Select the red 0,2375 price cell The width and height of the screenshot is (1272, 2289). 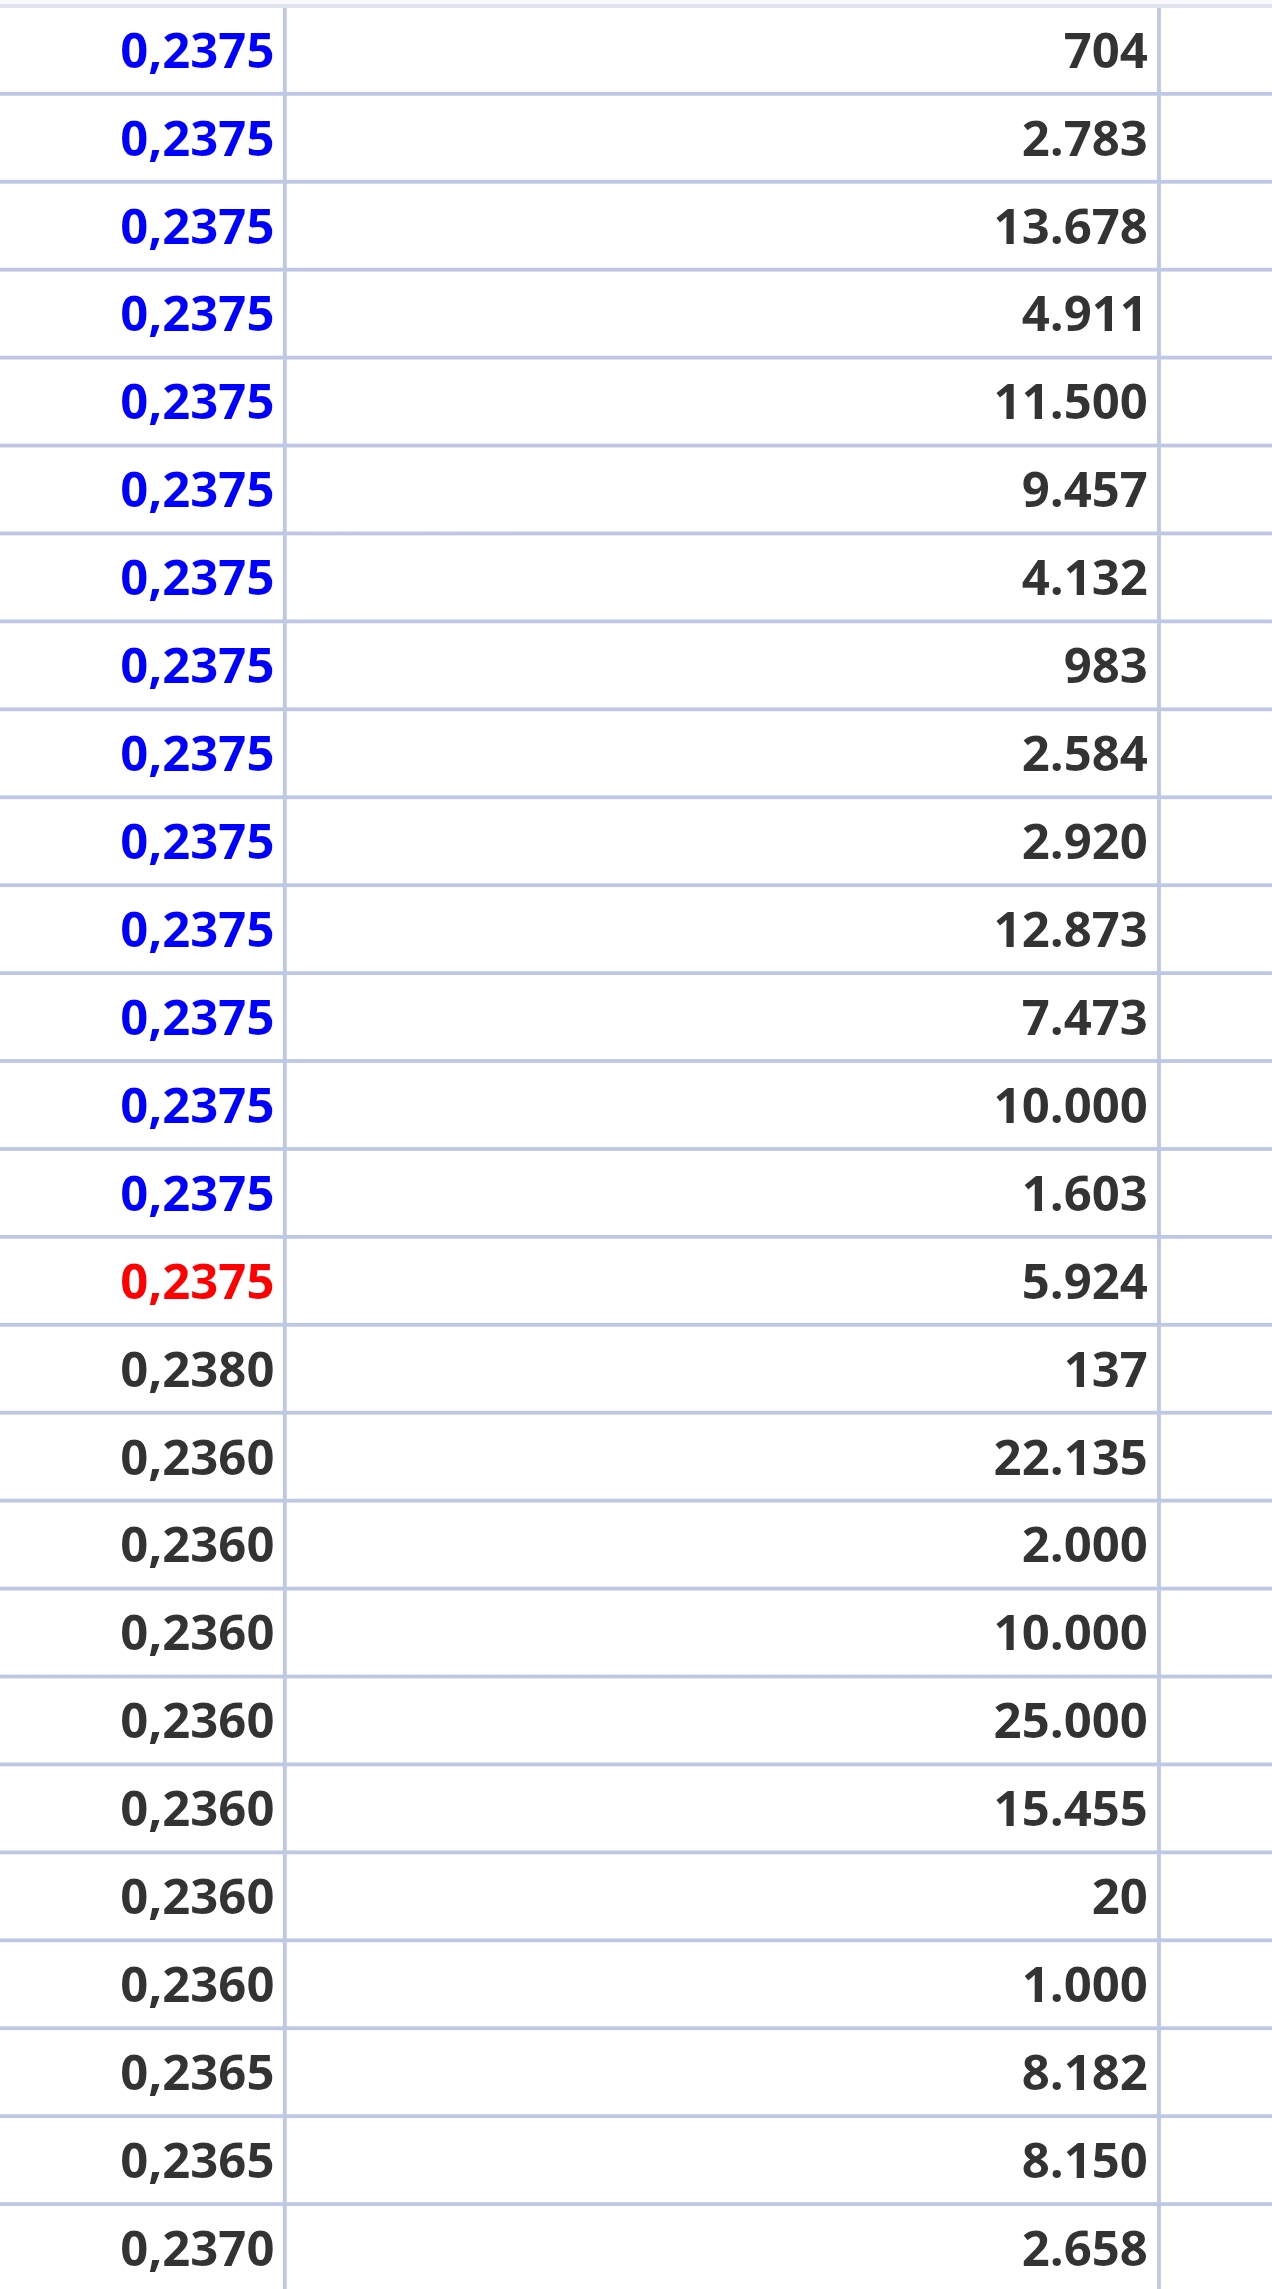(197, 1282)
